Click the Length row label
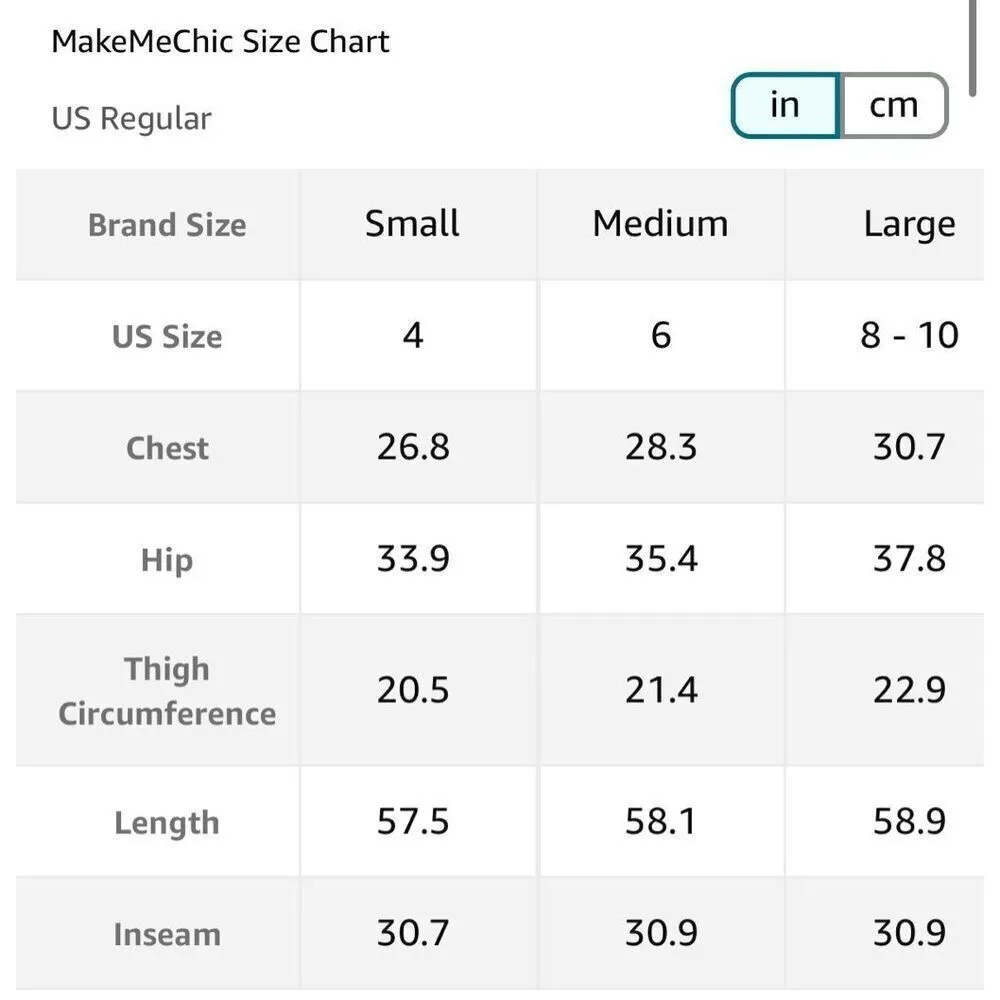 [167, 823]
